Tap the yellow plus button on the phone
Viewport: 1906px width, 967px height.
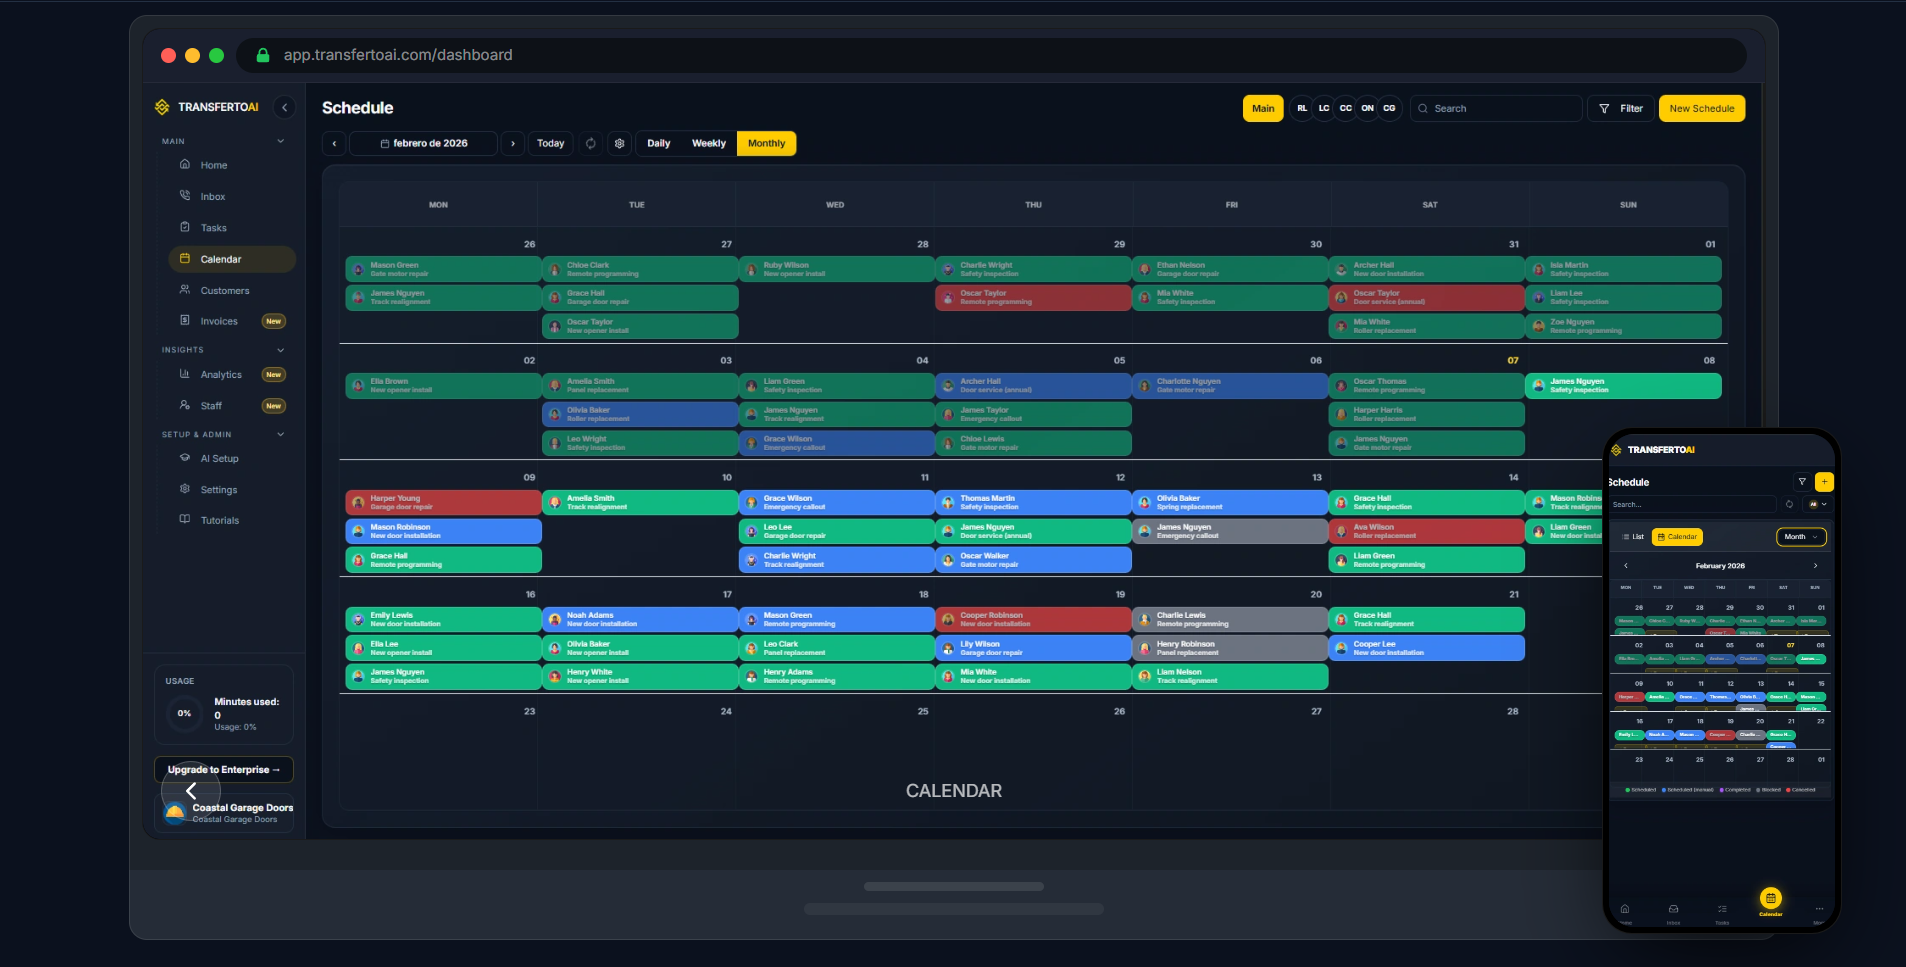coord(1824,482)
